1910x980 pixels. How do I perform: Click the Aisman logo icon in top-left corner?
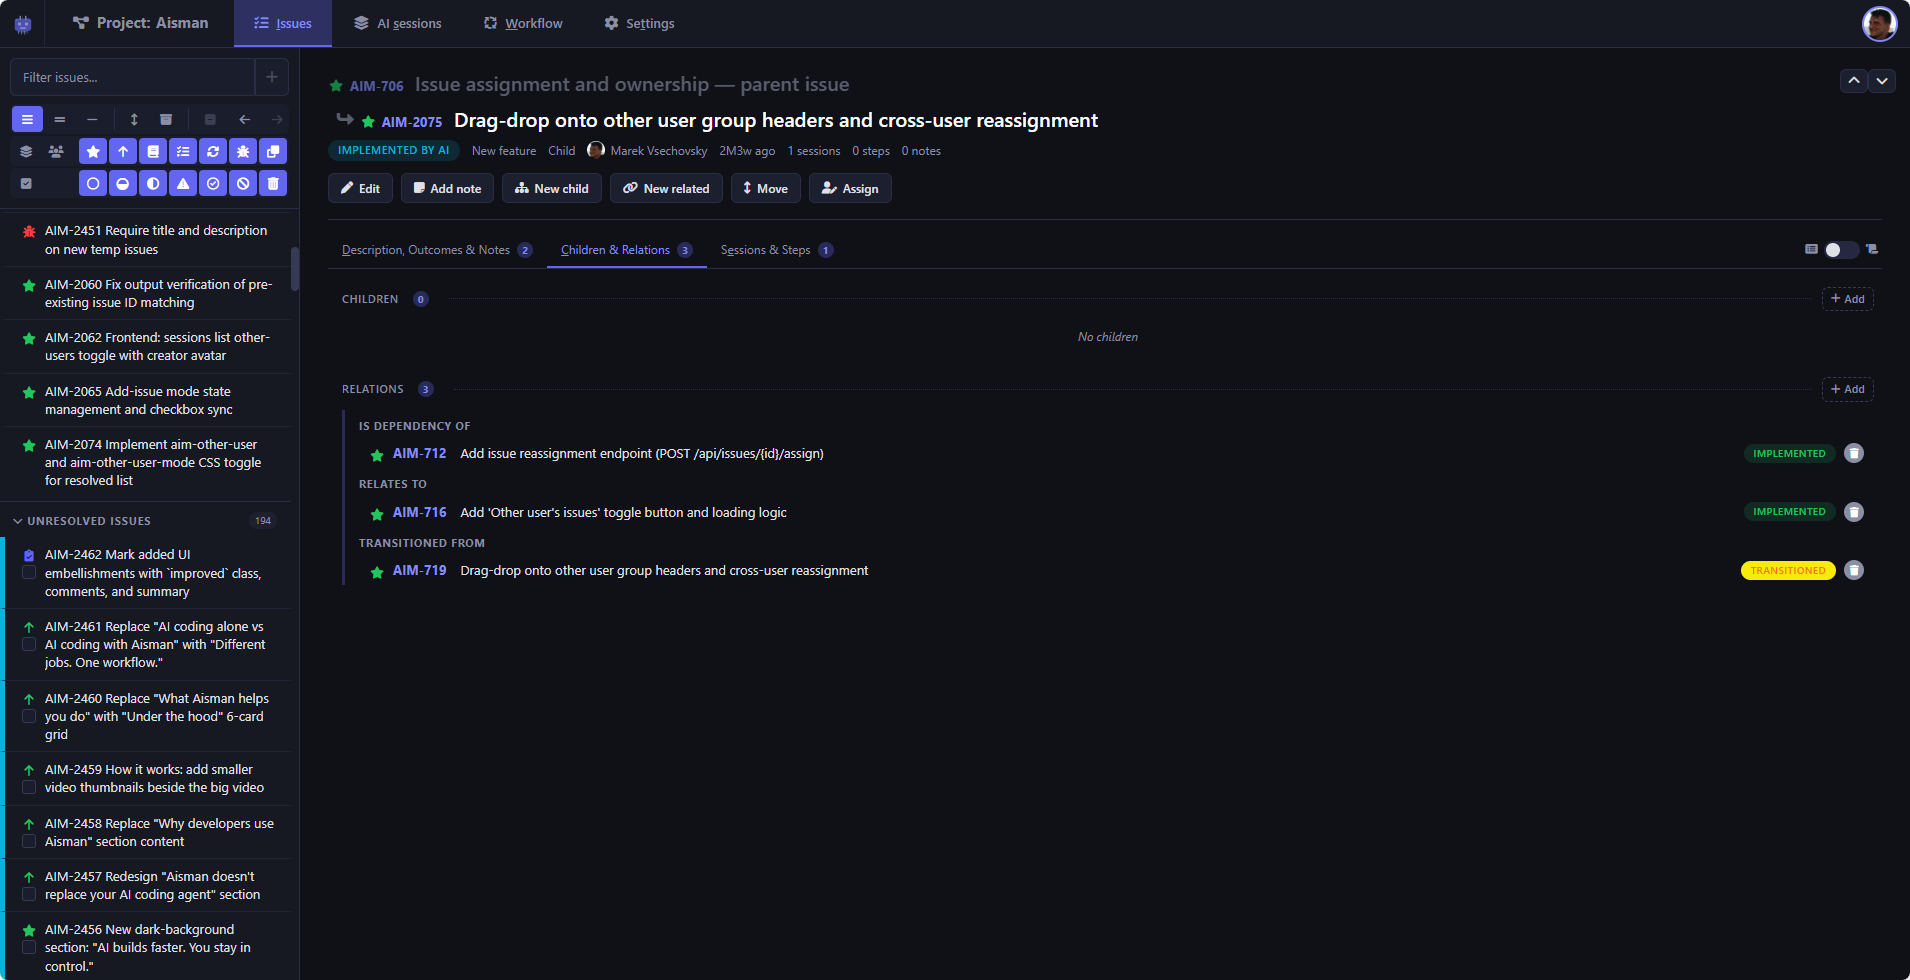22,23
